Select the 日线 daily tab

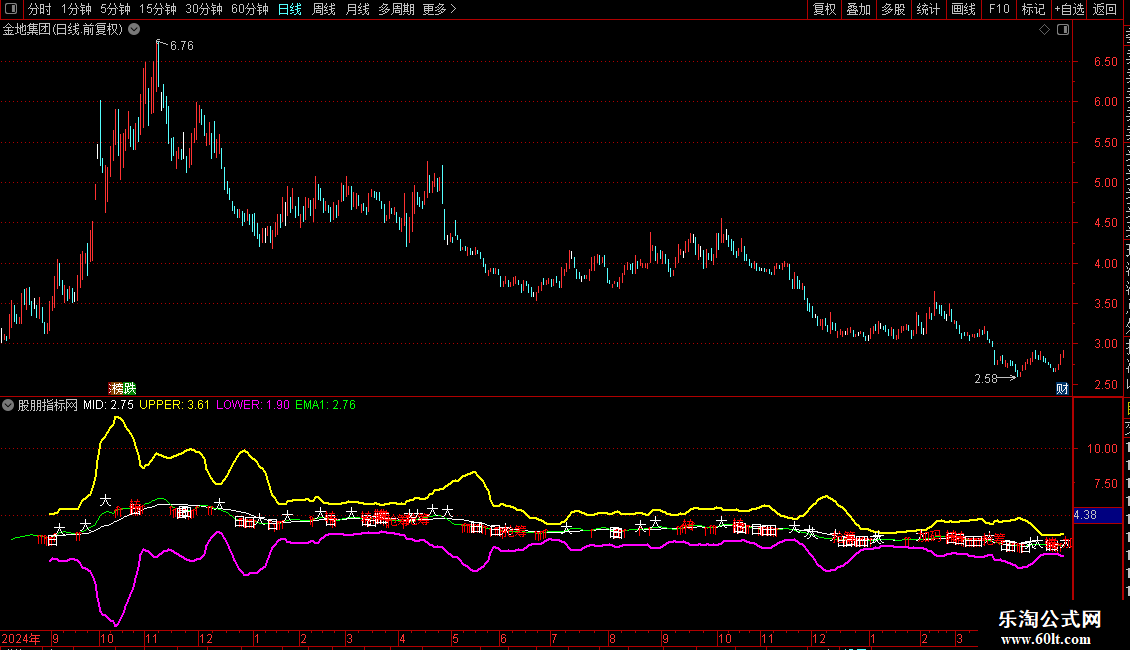pos(290,9)
